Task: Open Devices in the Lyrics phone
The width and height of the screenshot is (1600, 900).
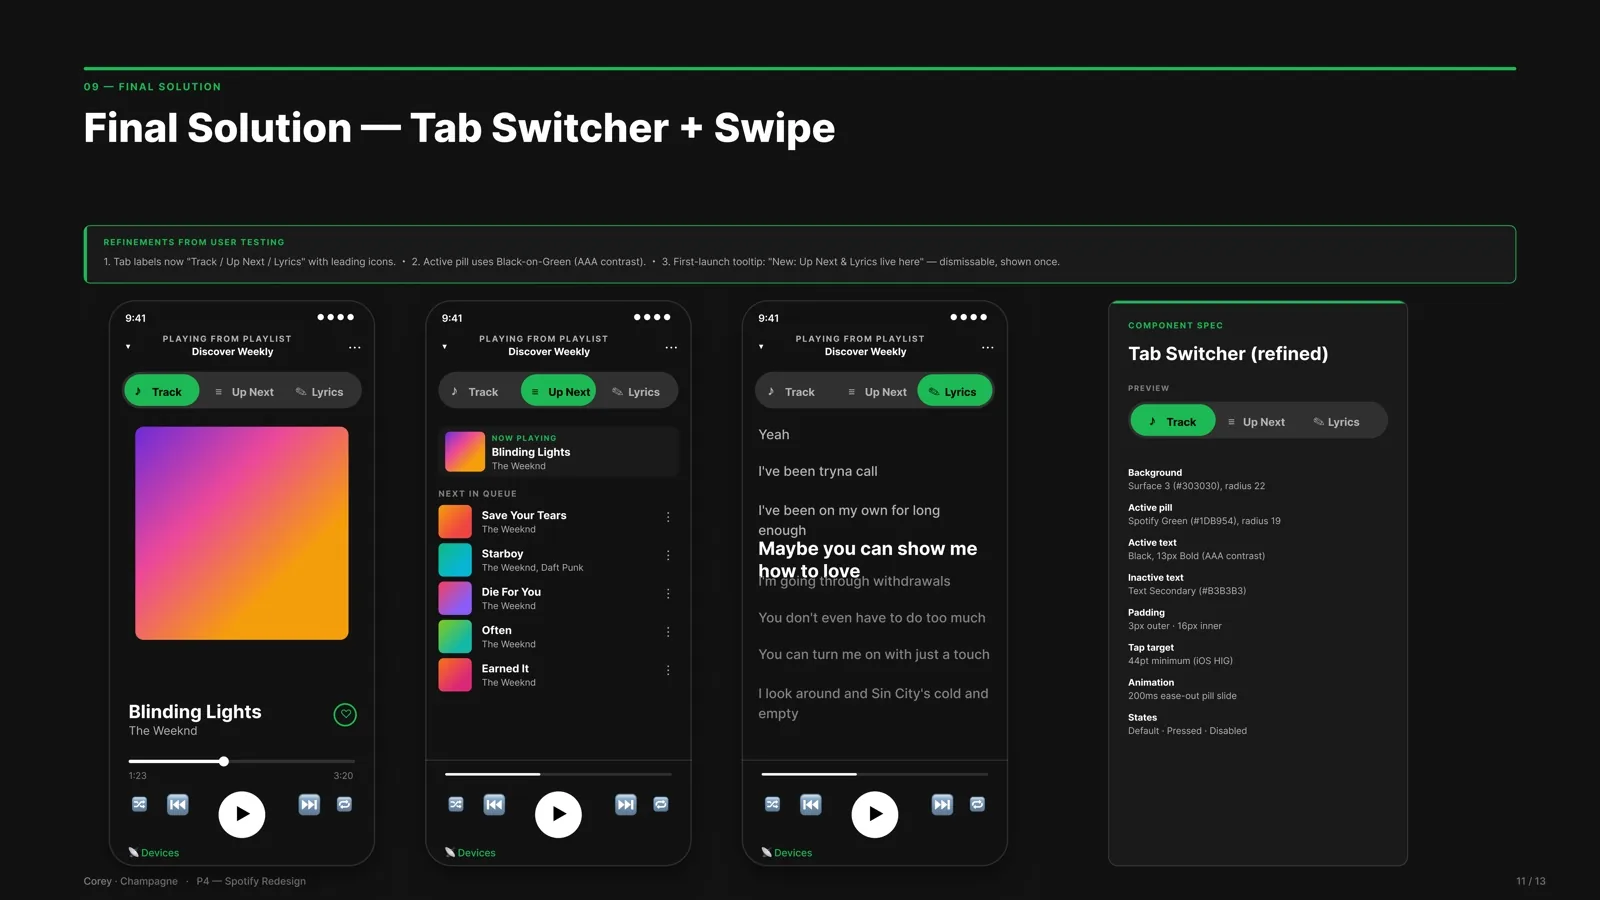Action: pos(787,853)
